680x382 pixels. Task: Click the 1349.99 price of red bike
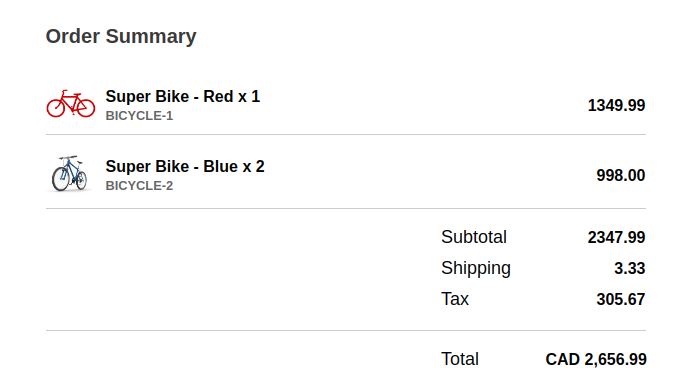pos(616,105)
